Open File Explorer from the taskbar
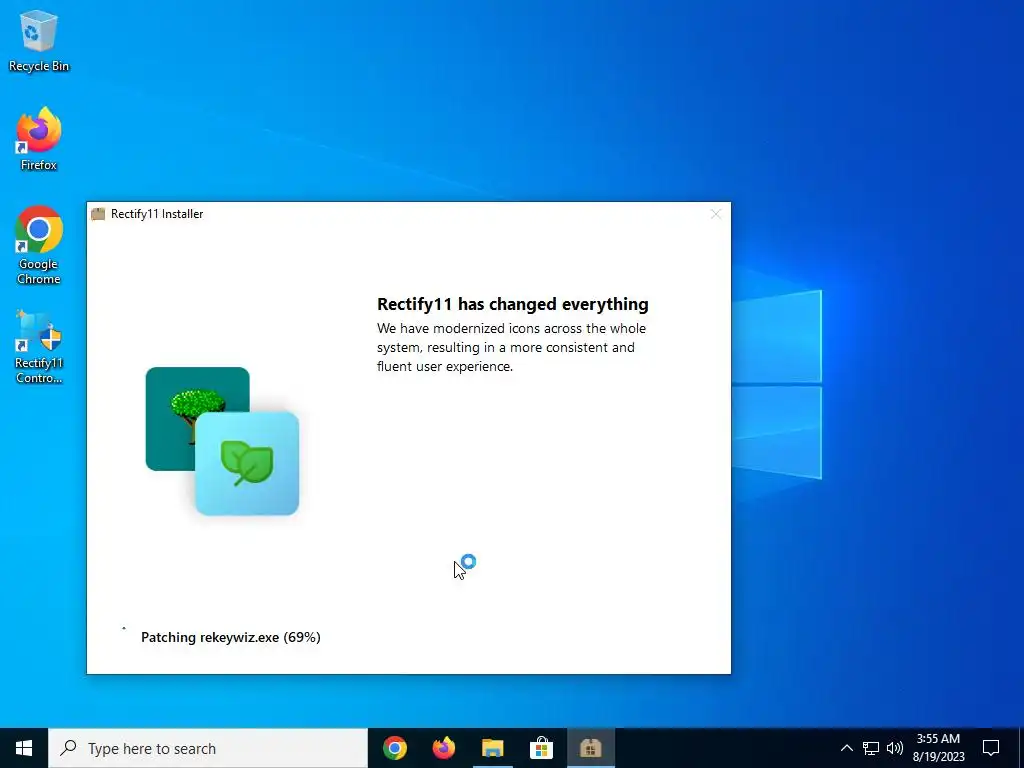 [x=493, y=748]
